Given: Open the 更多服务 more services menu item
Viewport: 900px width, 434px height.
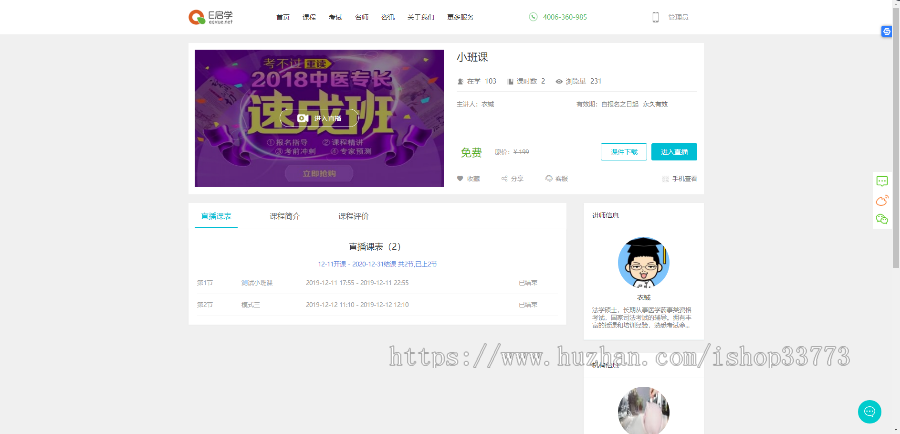Looking at the screenshot, I should click(x=460, y=17).
